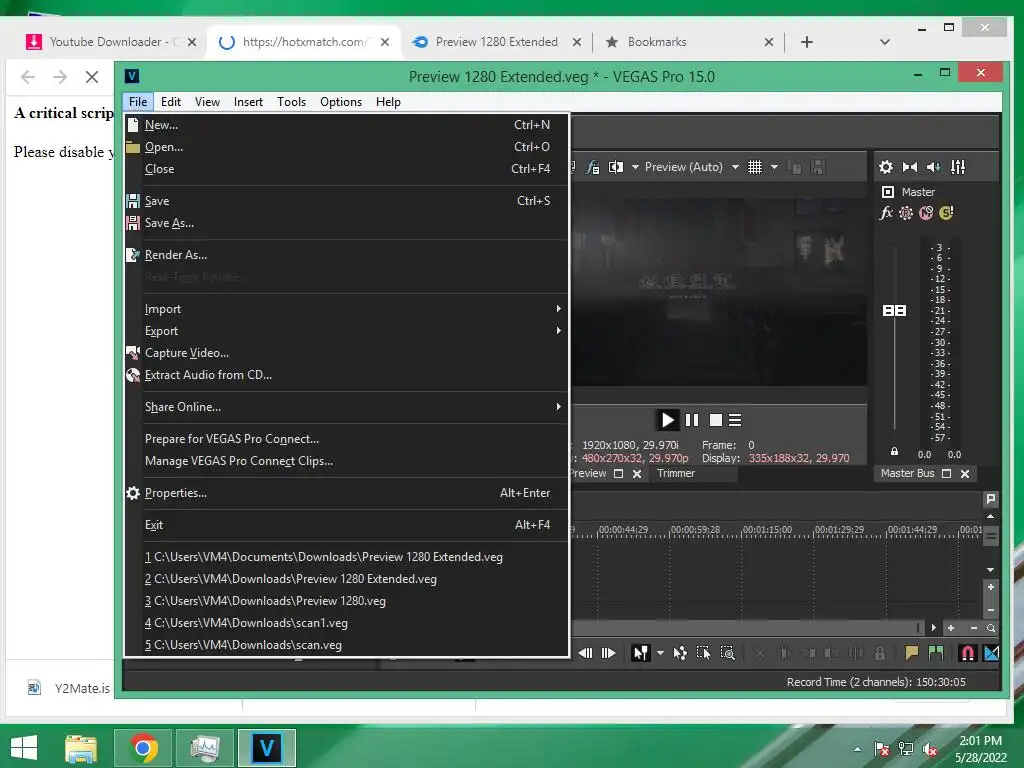Click the Downmix Output icon in Master Bus

pos(910,167)
